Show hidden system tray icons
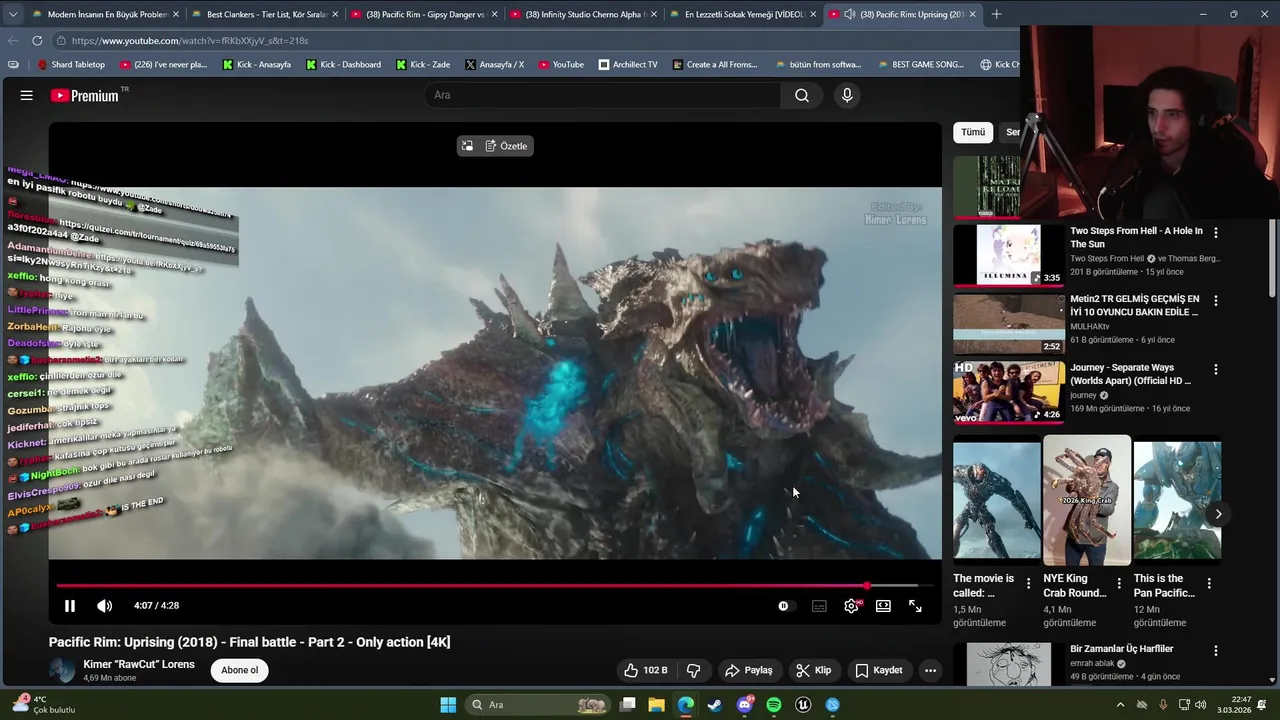 pyautogui.click(x=1120, y=705)
